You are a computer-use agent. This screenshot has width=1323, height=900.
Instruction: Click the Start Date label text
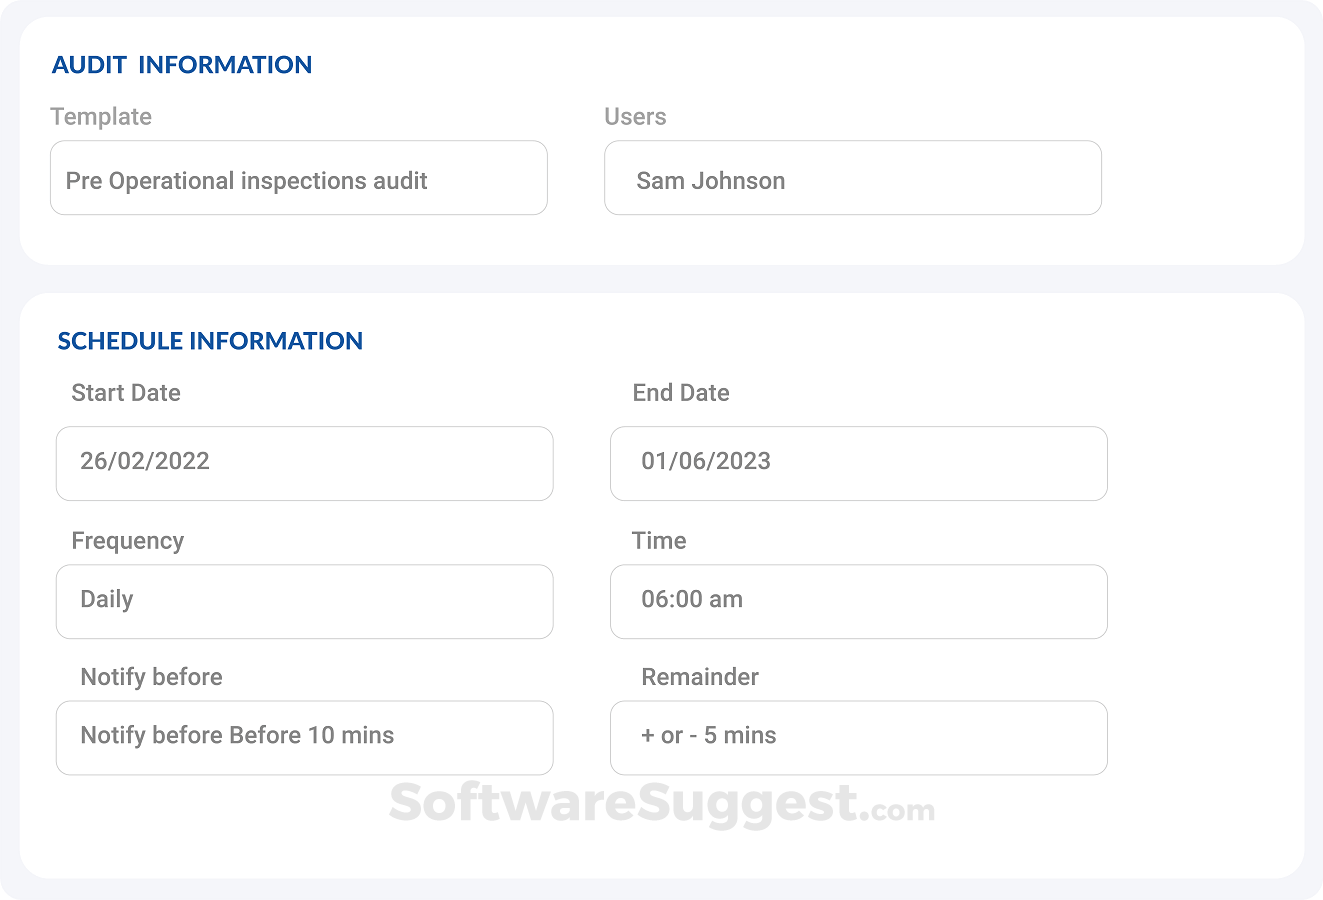point(126,393)
